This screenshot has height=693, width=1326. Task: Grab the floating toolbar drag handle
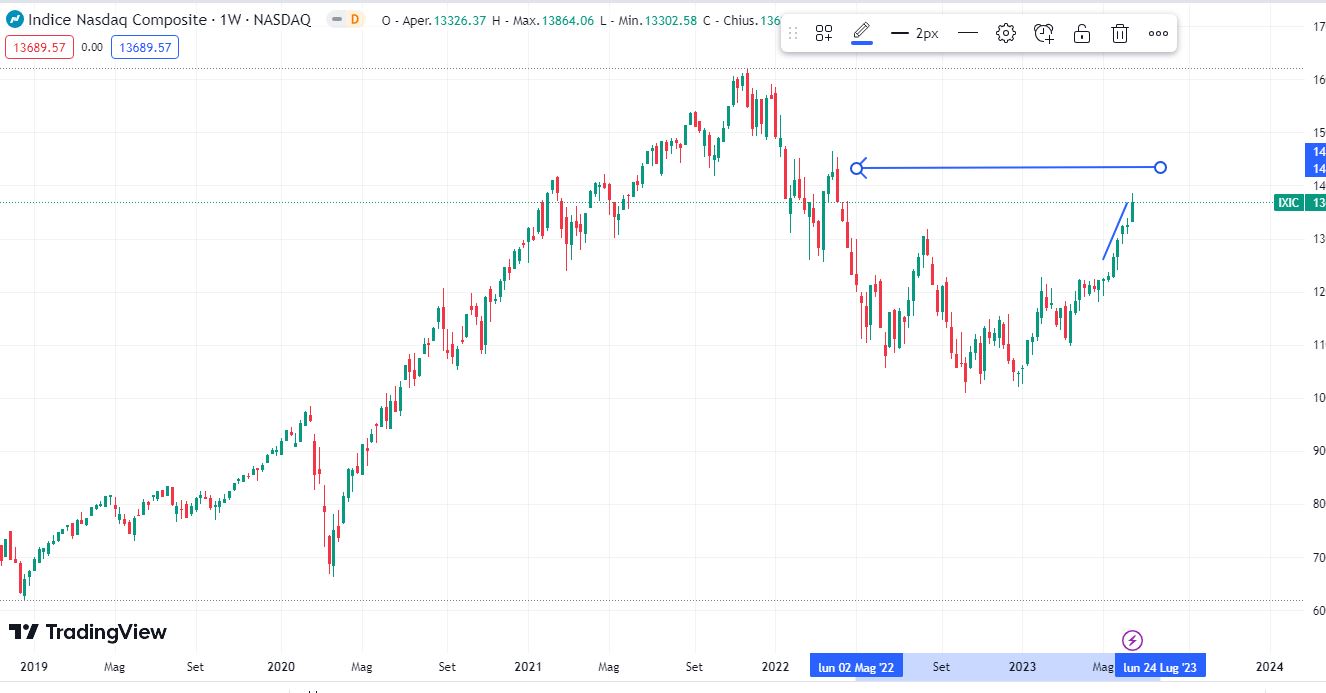(x=793, y=34)
